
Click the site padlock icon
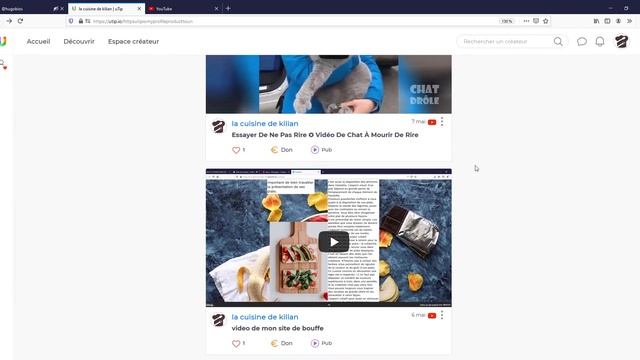point(81,21)
